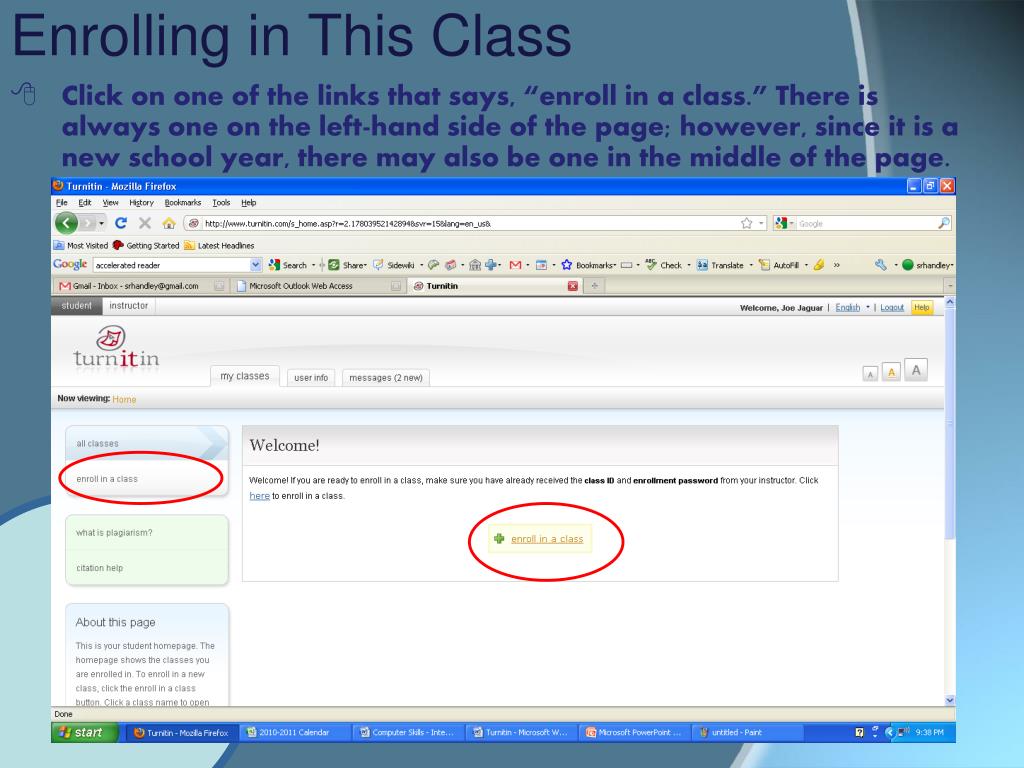Click the Windows start button
The width and height of the screenshot is (1024, 768).
[84, 733]
